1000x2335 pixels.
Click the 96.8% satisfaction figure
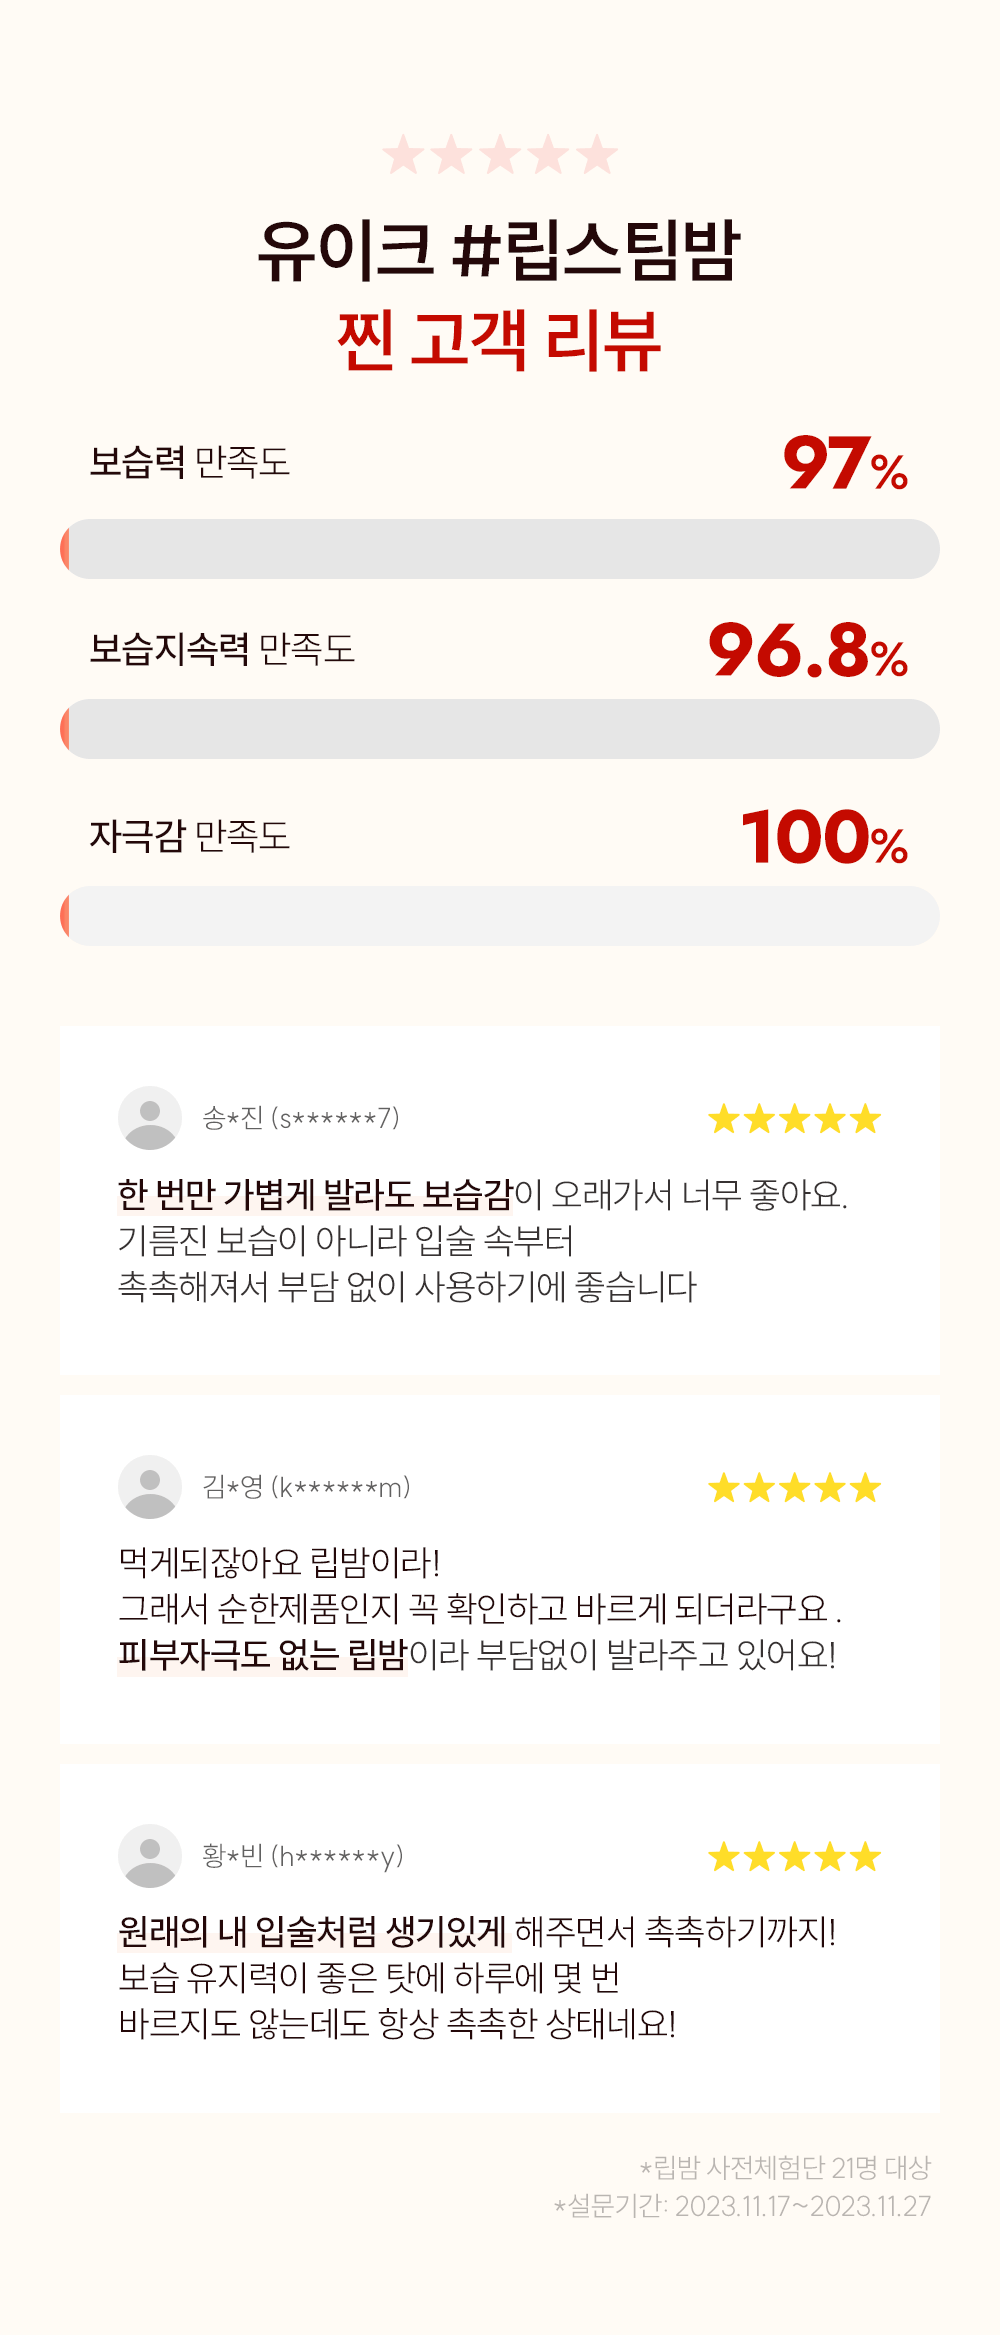(x=809, y=650)
